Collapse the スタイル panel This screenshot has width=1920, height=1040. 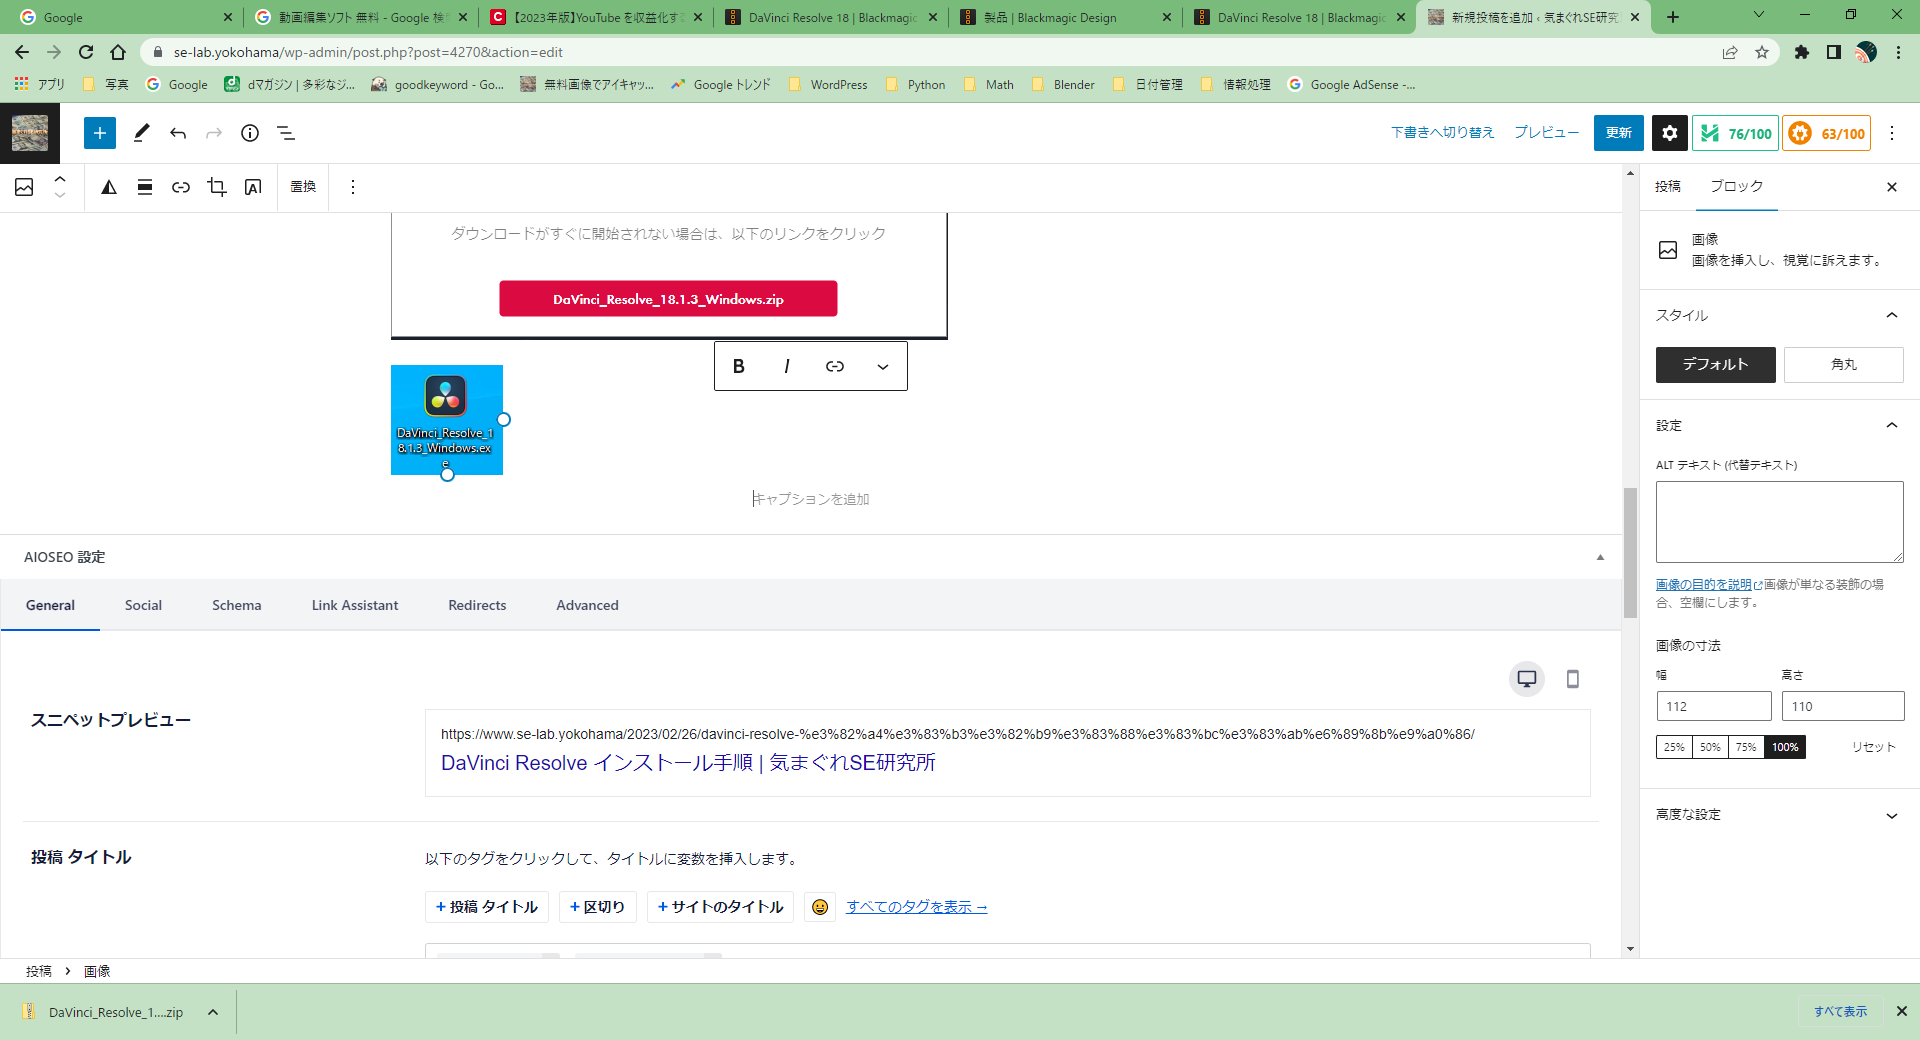[x=1892, y=315]
